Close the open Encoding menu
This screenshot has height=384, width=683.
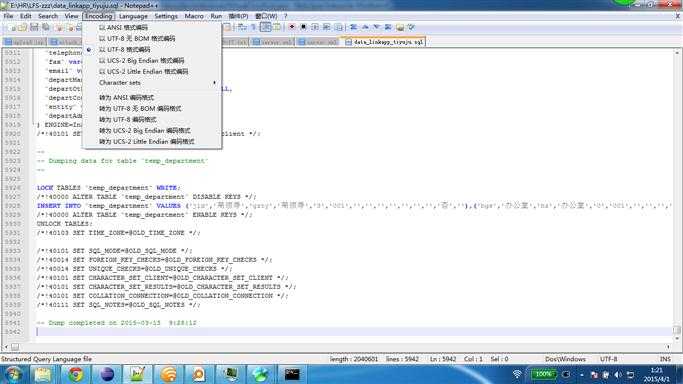(x=98, y=16)
